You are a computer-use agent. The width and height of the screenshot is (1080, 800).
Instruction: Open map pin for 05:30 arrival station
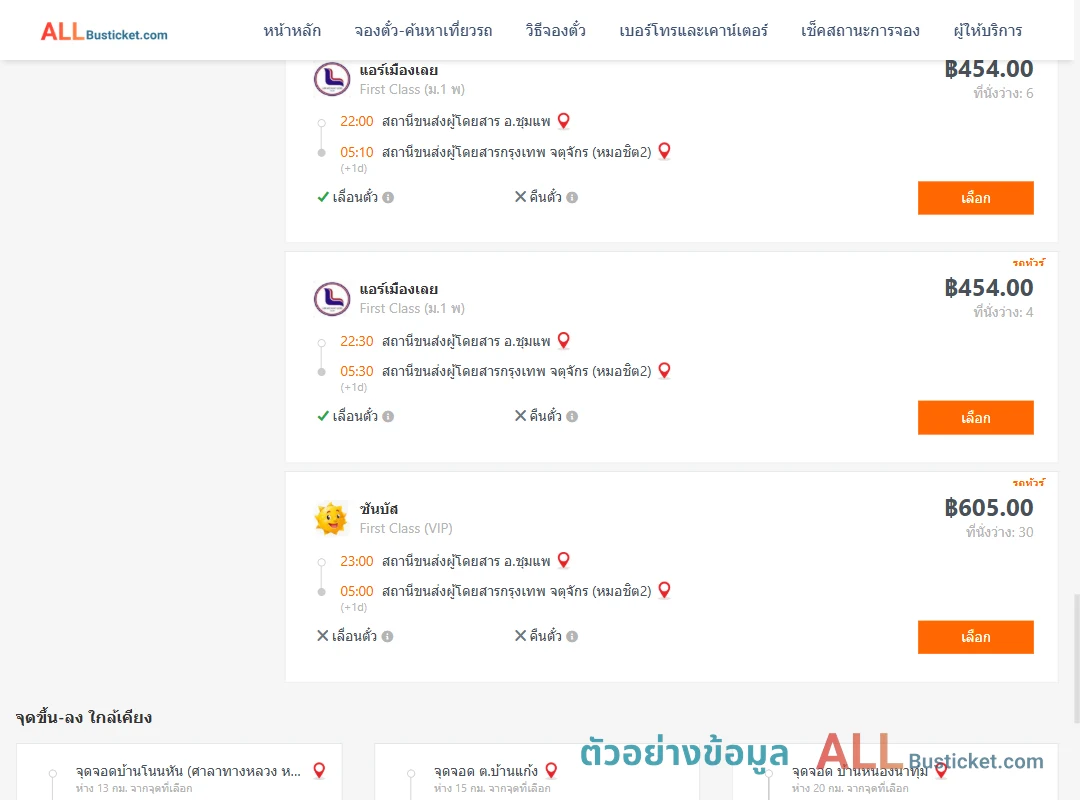click(x=664, y=370)
